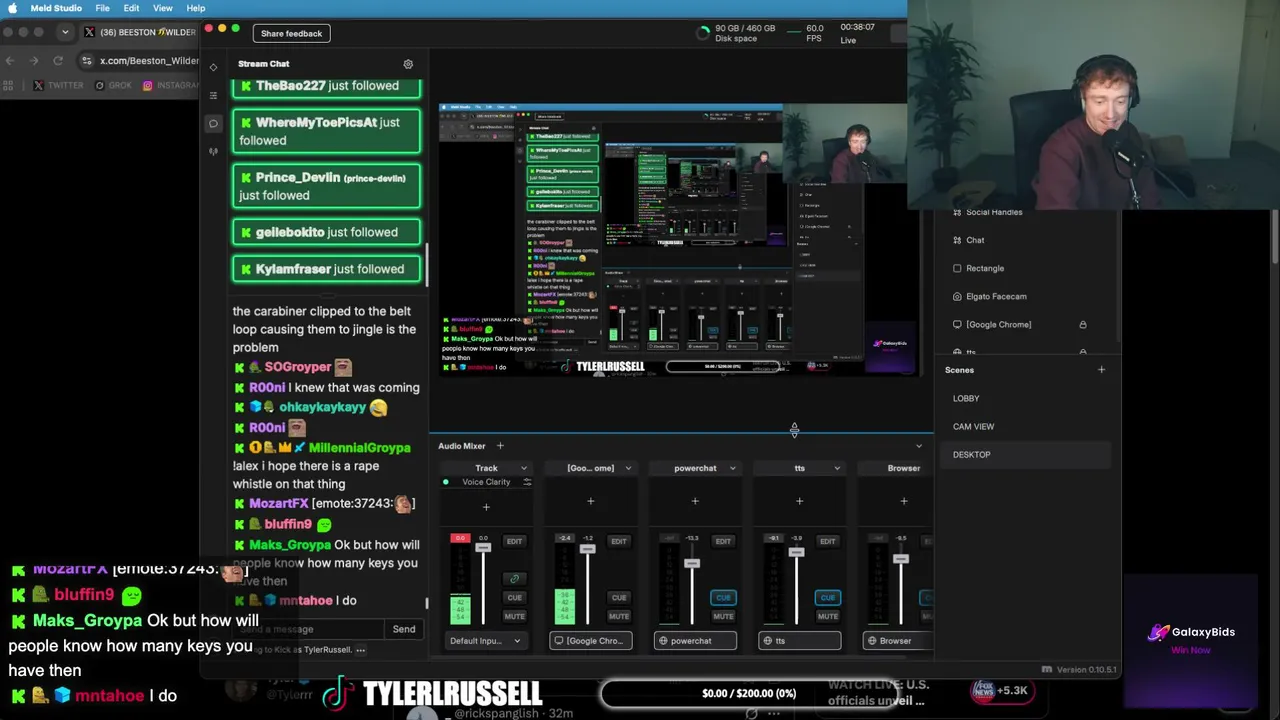Edit the powerchat channel
Viewport: 1280px width, 720px height.
coord(723,541)
